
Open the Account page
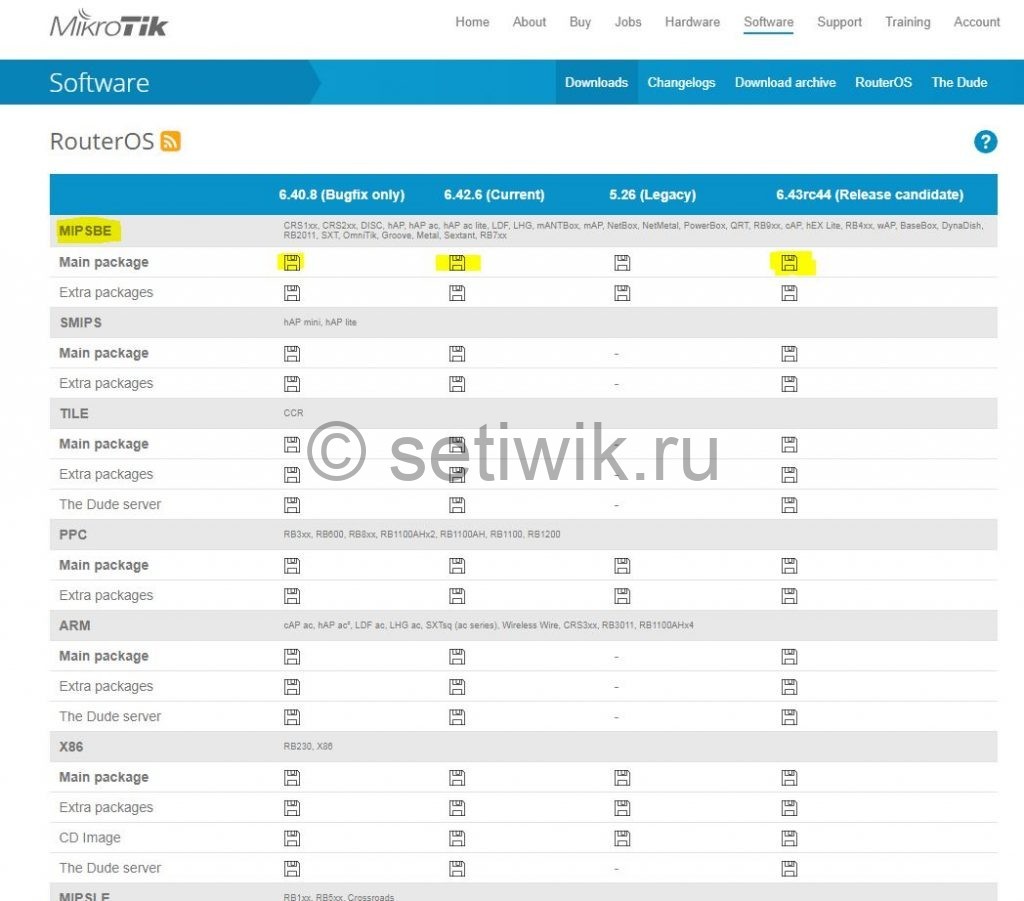[976, 22]
